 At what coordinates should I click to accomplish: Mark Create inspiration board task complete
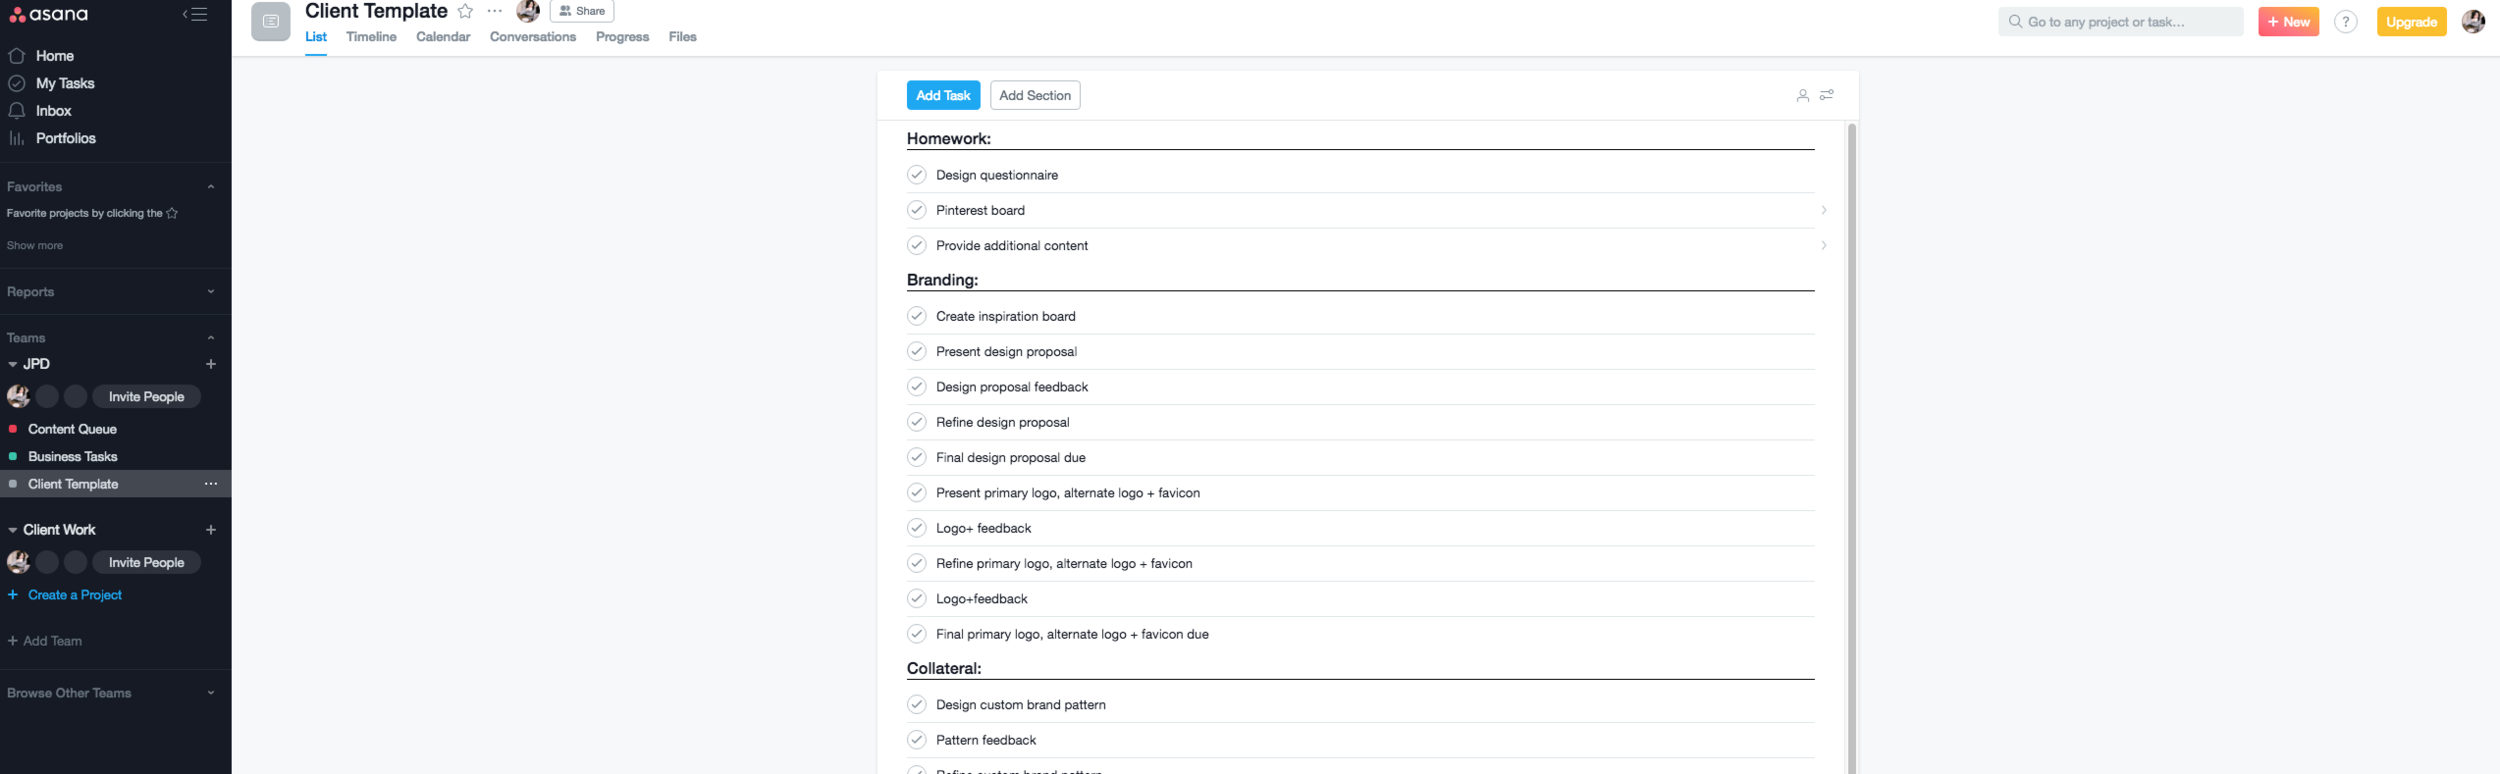[916, 316]
